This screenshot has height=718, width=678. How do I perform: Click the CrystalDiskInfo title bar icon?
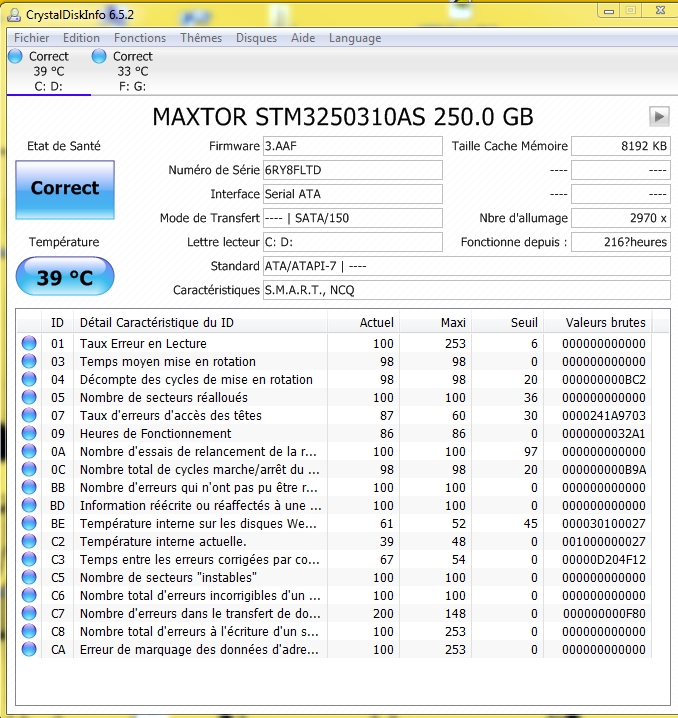tap(14, 15)
